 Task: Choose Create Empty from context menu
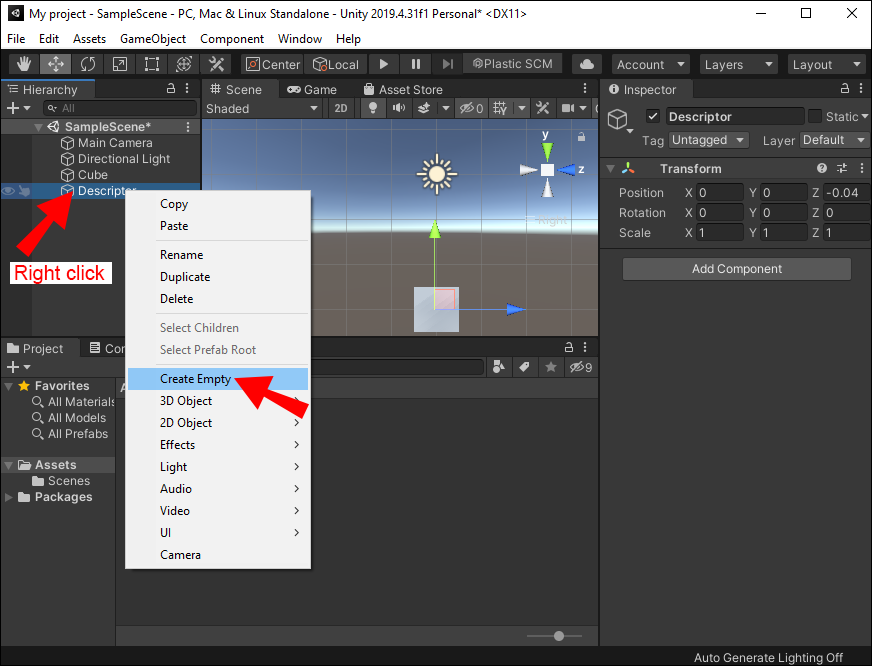point(217,379)
